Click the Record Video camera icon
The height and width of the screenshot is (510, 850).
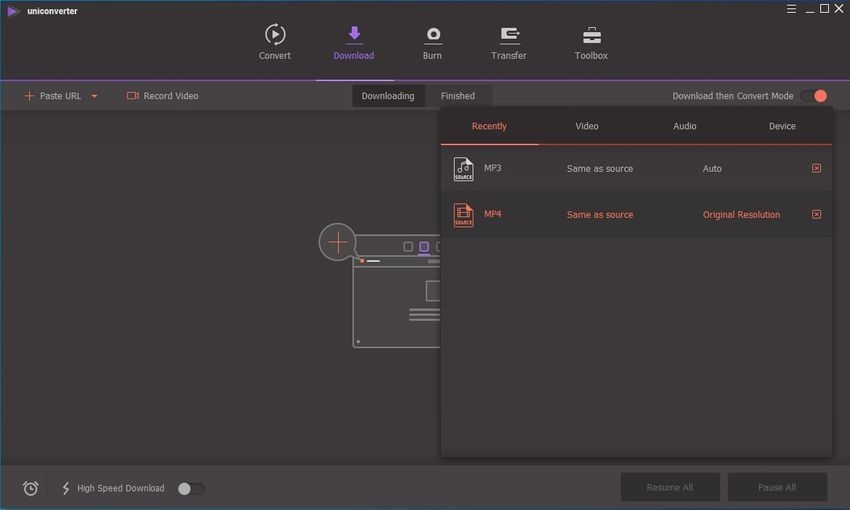pos(133,96)
